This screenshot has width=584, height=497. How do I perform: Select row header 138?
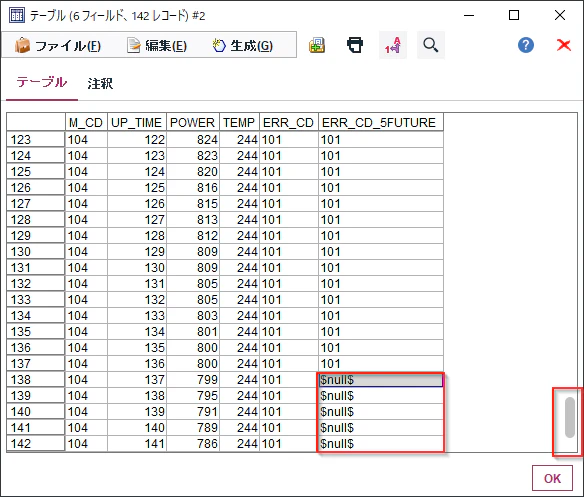click(35, 380)
